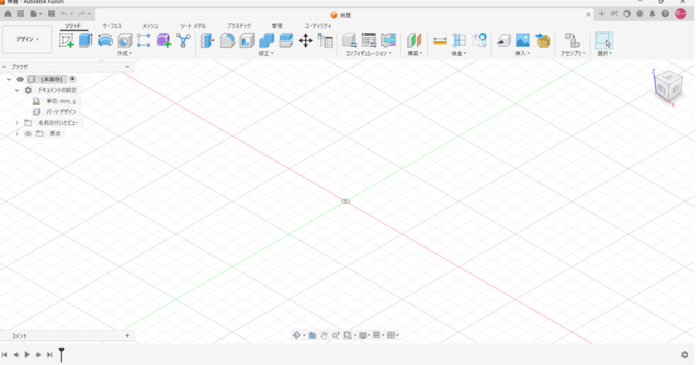Switch to the プラスチック tab
This screenshot has height=365, width=698.
pyautogui.click(x=239, y=26)
